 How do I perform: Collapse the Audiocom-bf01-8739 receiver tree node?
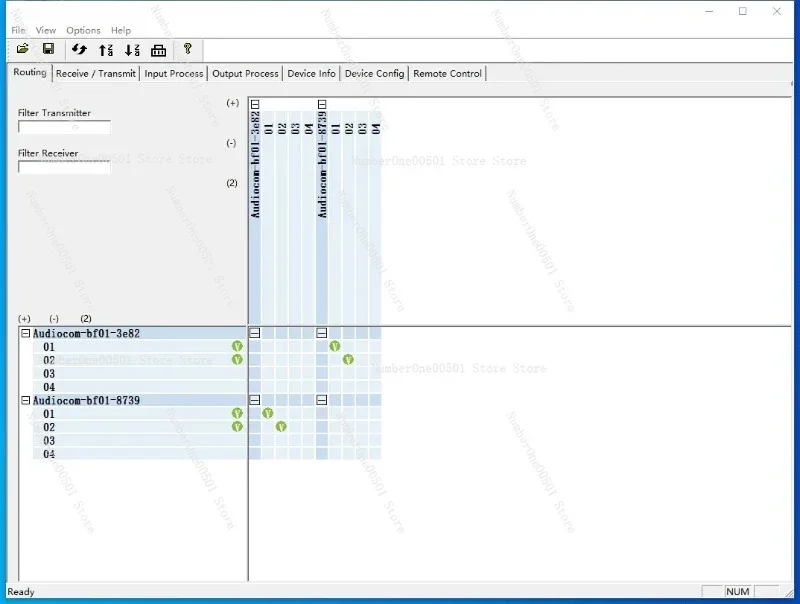25,400
